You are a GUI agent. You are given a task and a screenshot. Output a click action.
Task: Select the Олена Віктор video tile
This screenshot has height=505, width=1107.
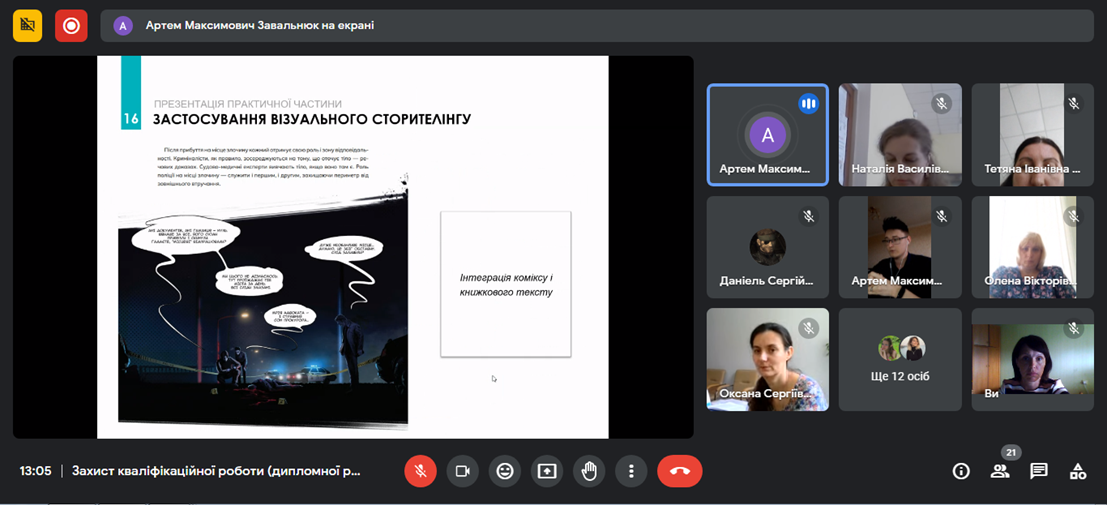coord(1033,247)
